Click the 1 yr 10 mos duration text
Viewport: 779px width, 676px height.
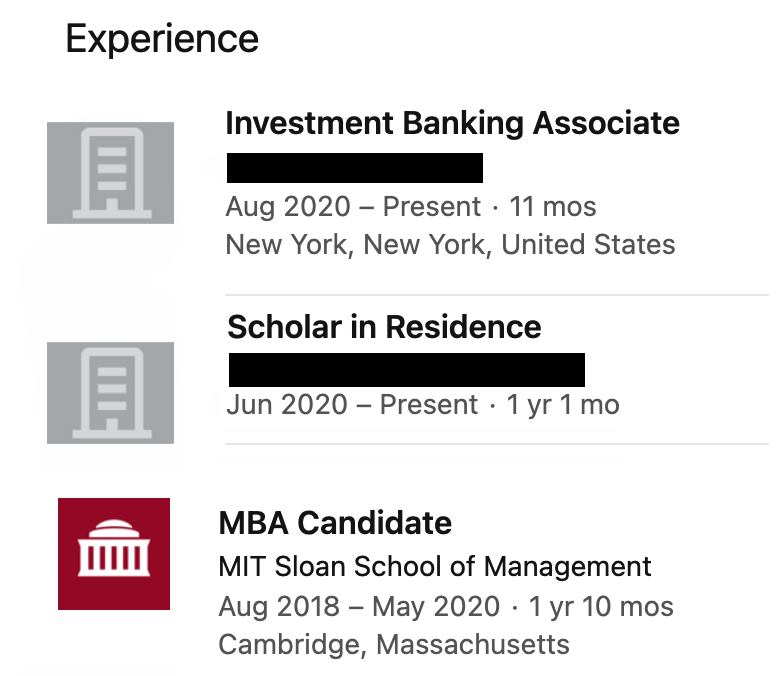601,606
